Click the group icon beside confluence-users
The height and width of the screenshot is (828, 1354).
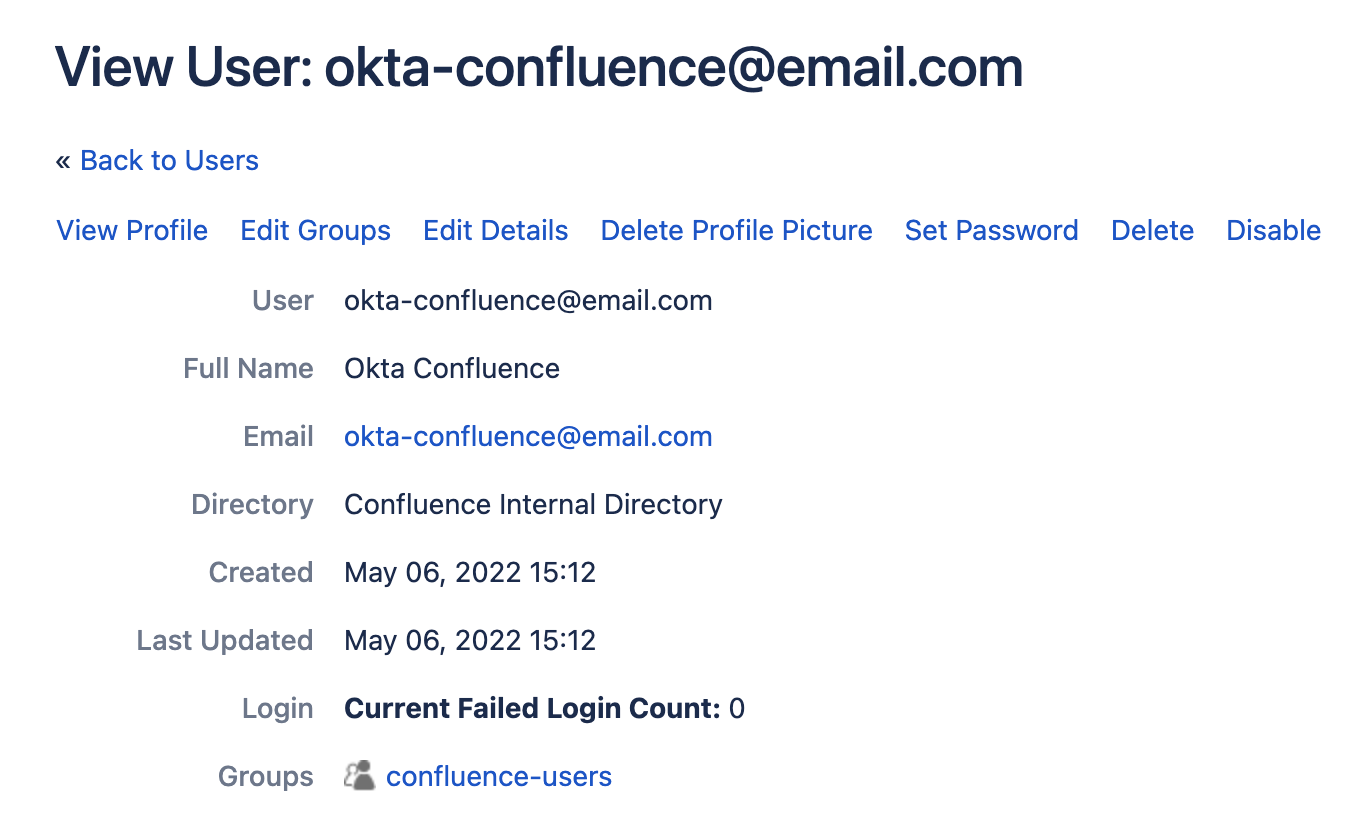point(359,776)
